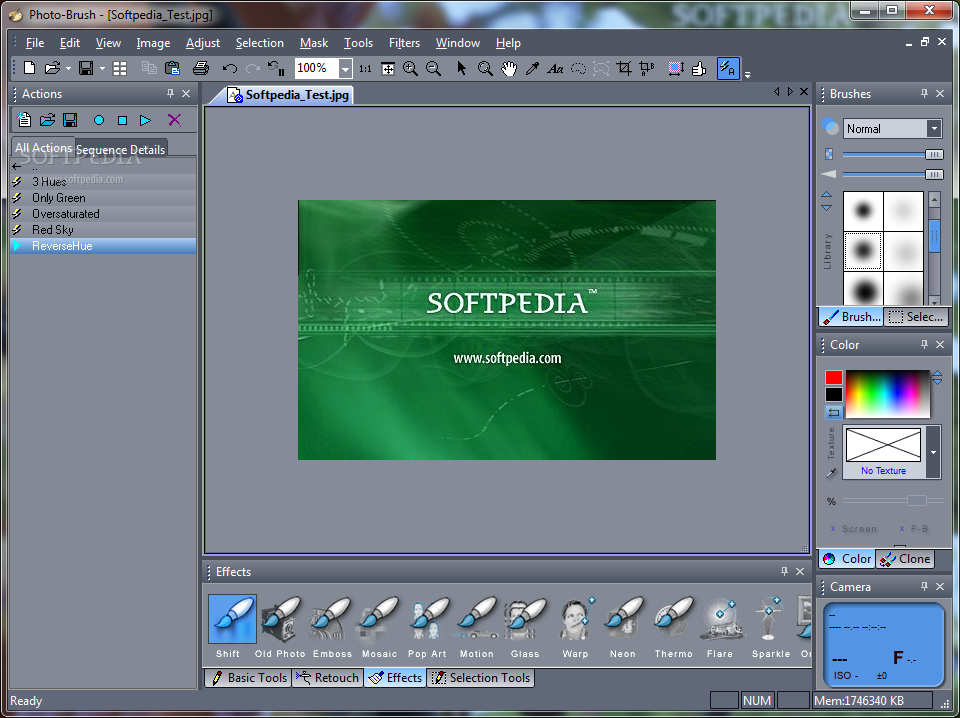The image size is (960, 718).
Task: Open the brush blend mode Normal dropdown
Action: click(x=934, y=129)
